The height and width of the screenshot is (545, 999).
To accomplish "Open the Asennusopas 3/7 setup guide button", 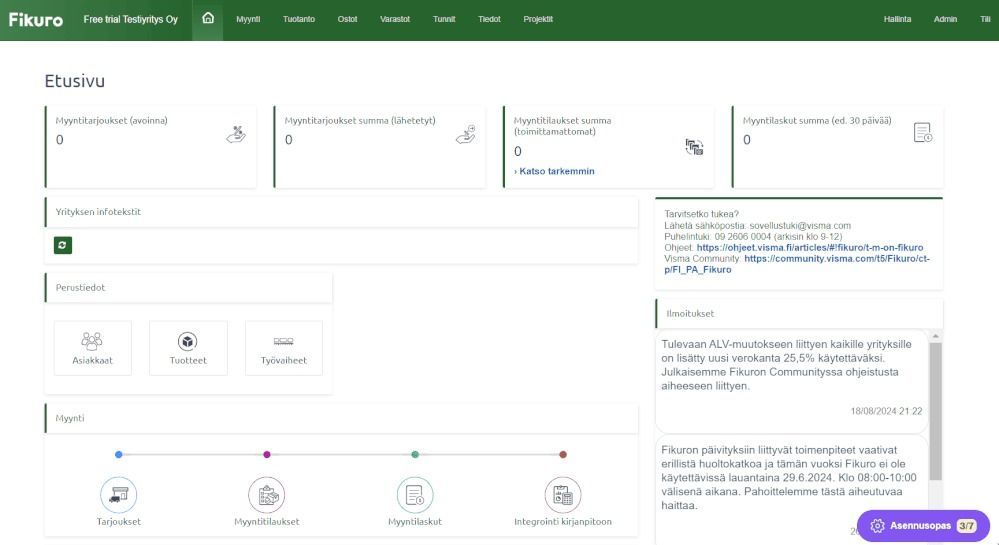I will 923,526.
